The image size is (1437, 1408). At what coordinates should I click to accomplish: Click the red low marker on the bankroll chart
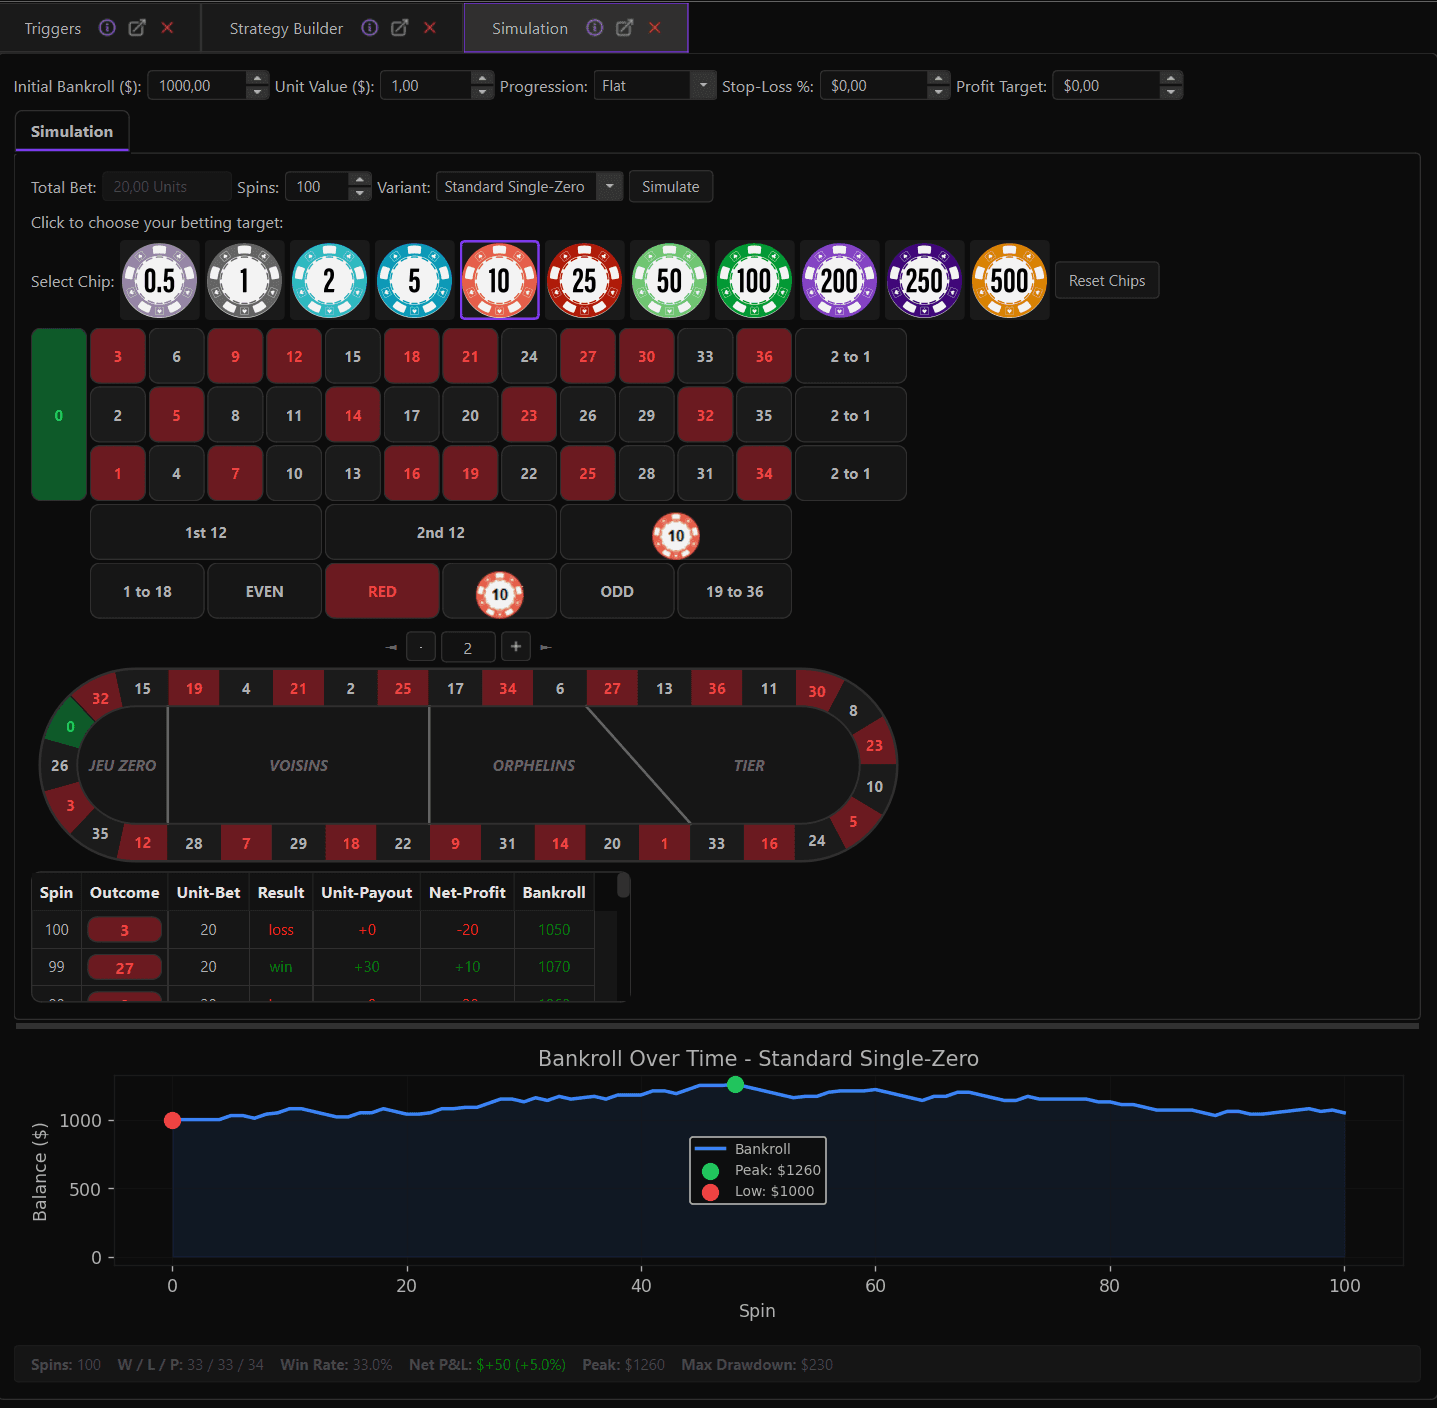coord(172,1120)
